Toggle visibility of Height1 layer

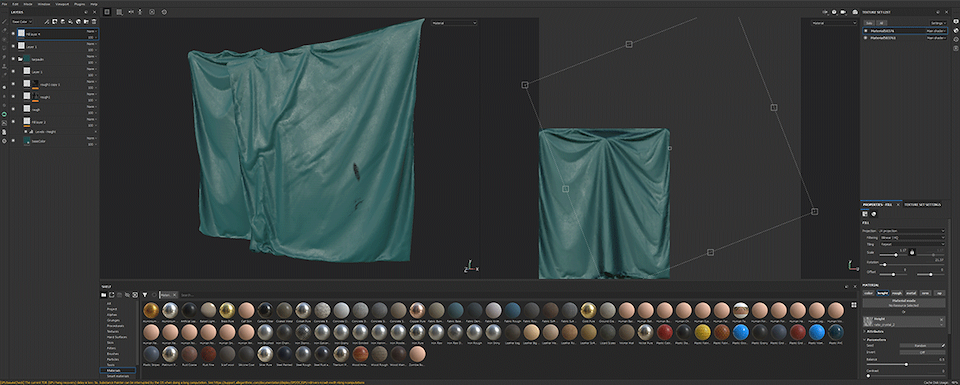(13, 97)
